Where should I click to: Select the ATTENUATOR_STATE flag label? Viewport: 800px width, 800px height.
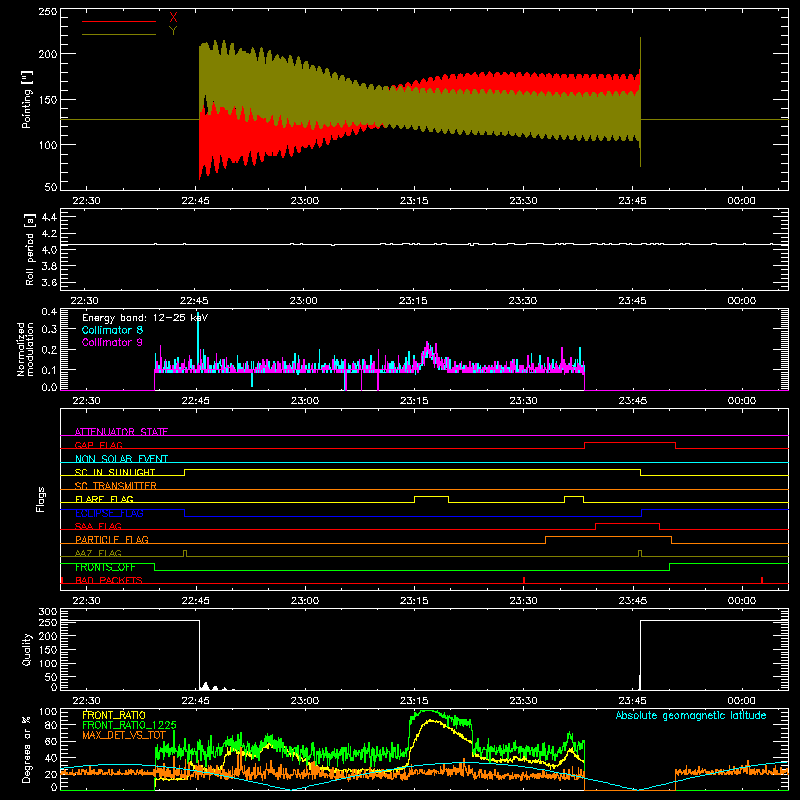[x=121, y=432]
